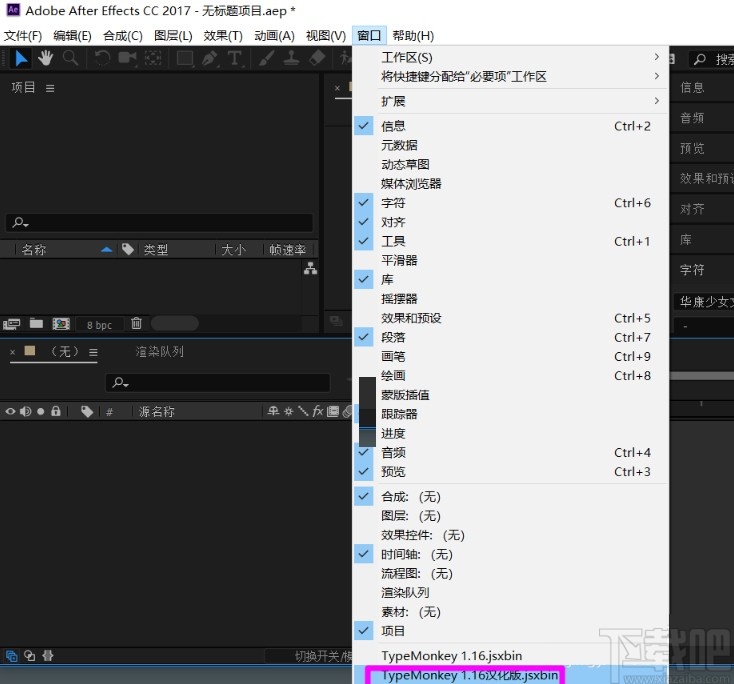
Task: Expand the 扩展 submenu
Action: (x=511, y=101)
